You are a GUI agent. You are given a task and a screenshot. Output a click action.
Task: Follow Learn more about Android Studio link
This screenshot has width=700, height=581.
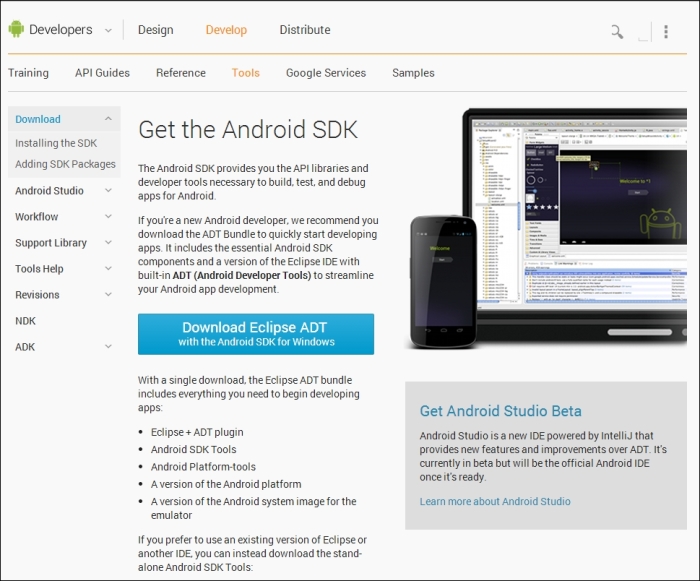click(x=495, y=501)
